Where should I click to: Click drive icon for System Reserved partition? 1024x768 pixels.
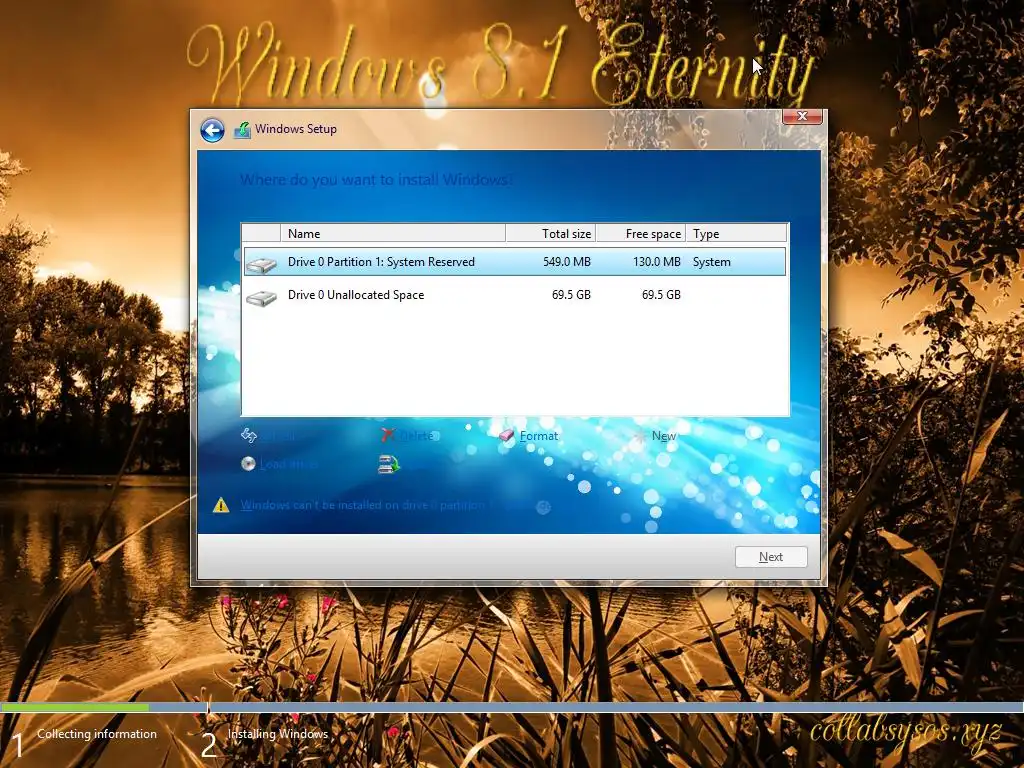coord(261,264)
